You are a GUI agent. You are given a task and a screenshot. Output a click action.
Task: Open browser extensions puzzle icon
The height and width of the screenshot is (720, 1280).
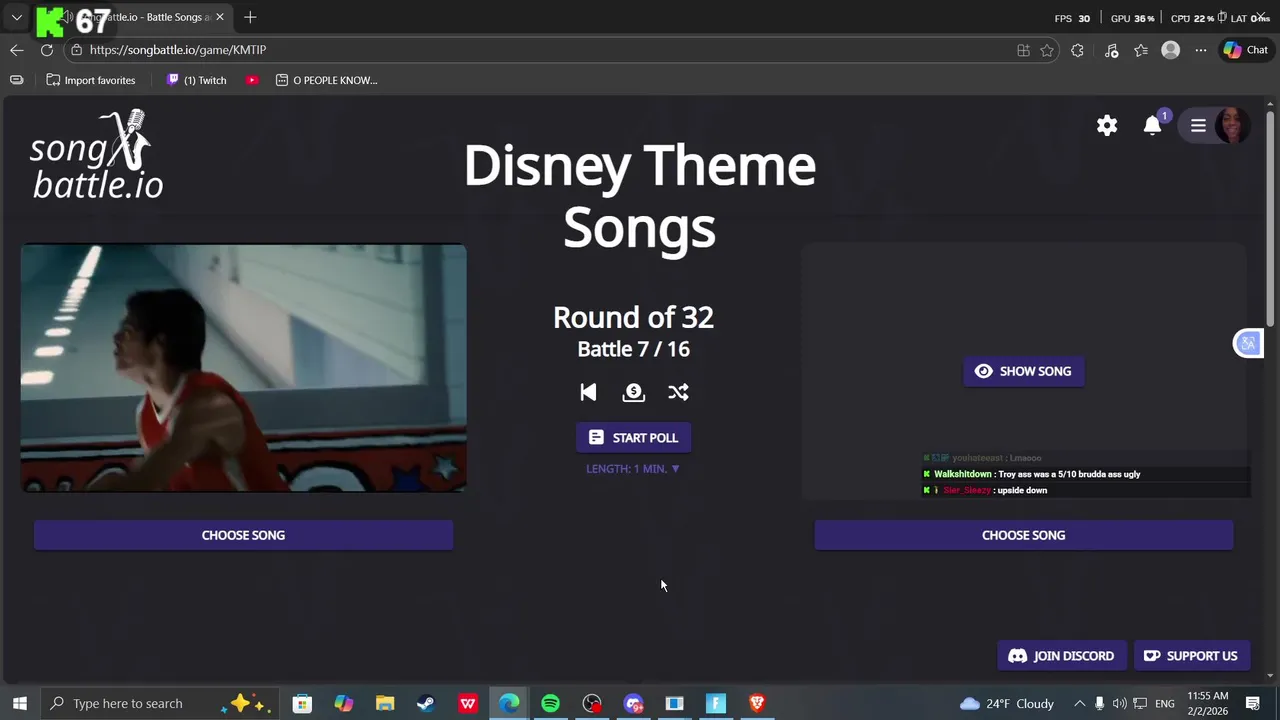[x=1077, y=50]
